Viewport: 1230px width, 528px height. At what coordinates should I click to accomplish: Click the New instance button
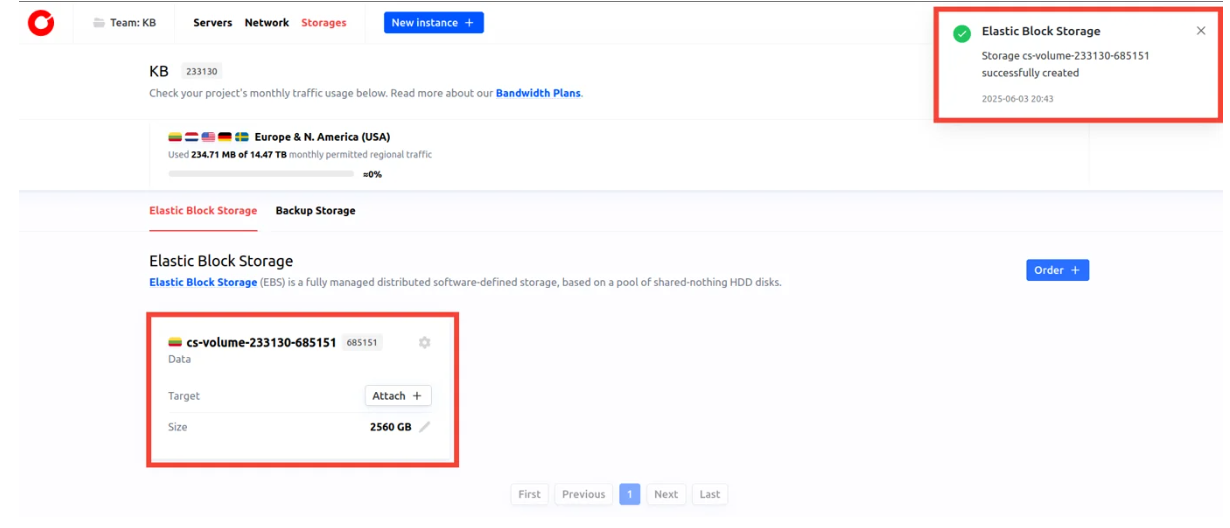coord(433,23)
